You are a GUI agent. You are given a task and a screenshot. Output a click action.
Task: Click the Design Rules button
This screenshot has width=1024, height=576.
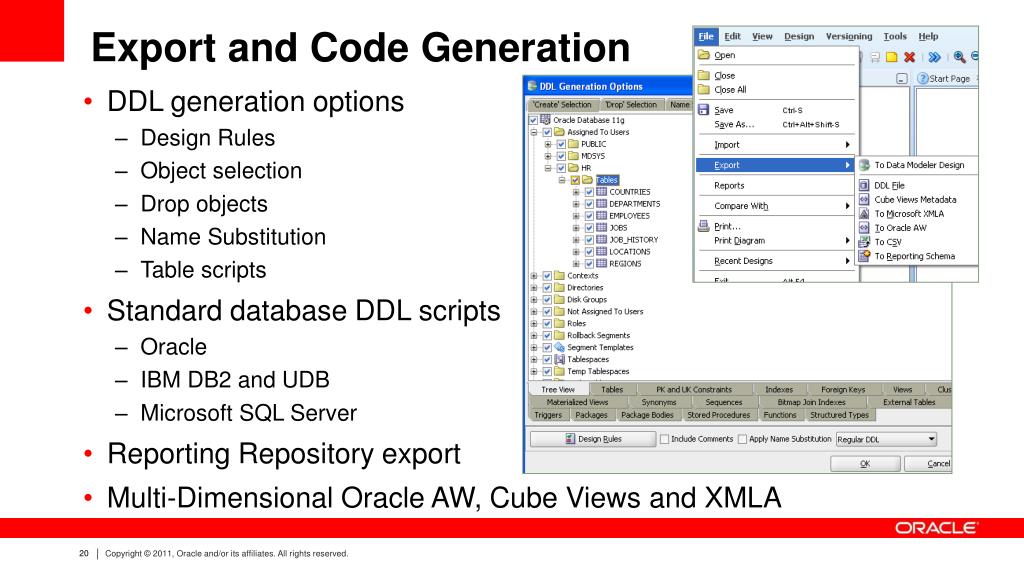click(592, 439)
